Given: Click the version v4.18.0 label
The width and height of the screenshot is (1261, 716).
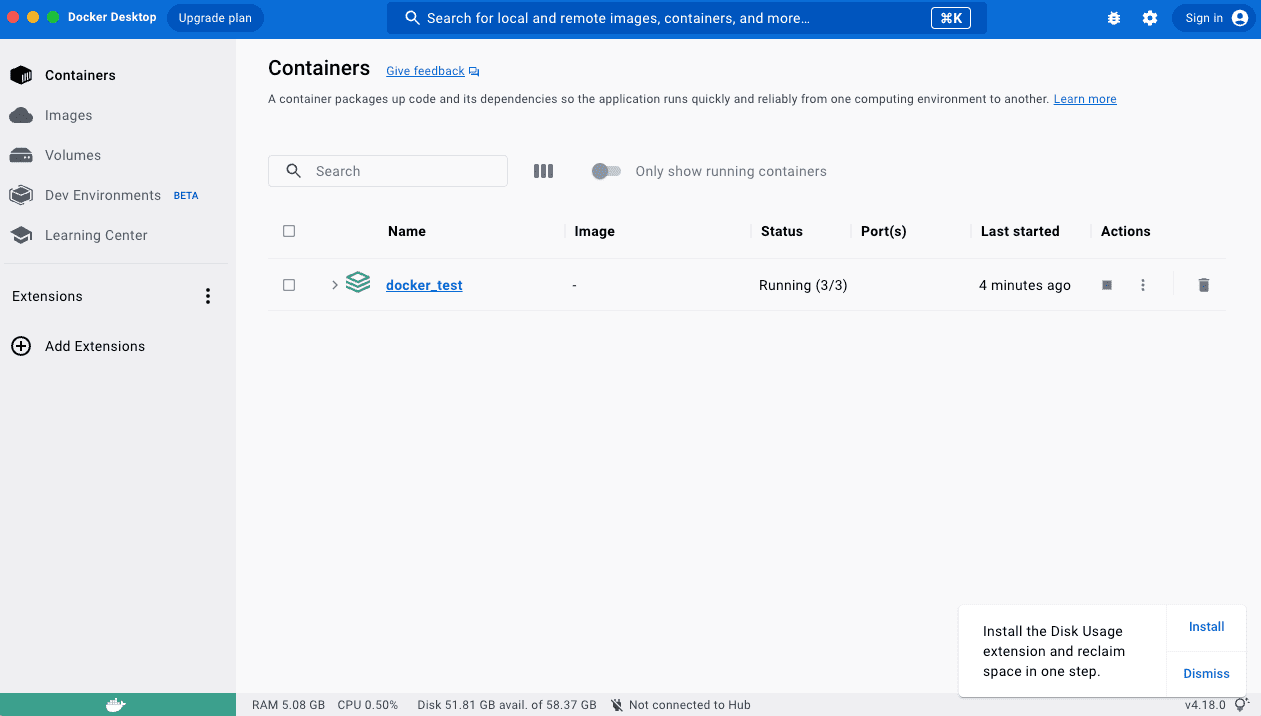Looking at the screenshot, I should (x=1205, y=705).
